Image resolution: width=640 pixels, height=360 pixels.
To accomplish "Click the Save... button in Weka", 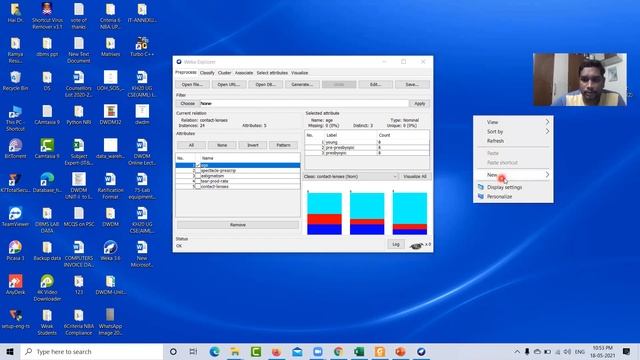I will (412, 84).
